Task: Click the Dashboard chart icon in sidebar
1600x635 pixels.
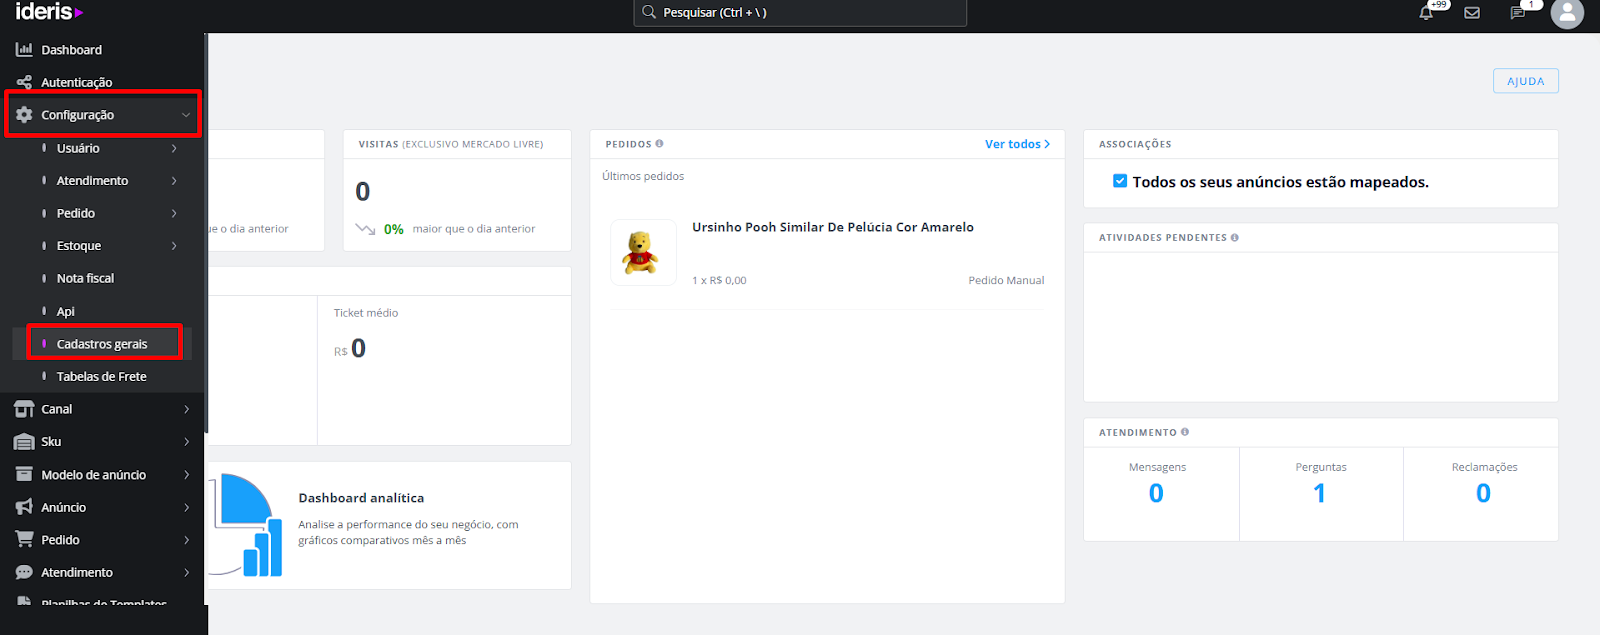Action: click(24, 49)
